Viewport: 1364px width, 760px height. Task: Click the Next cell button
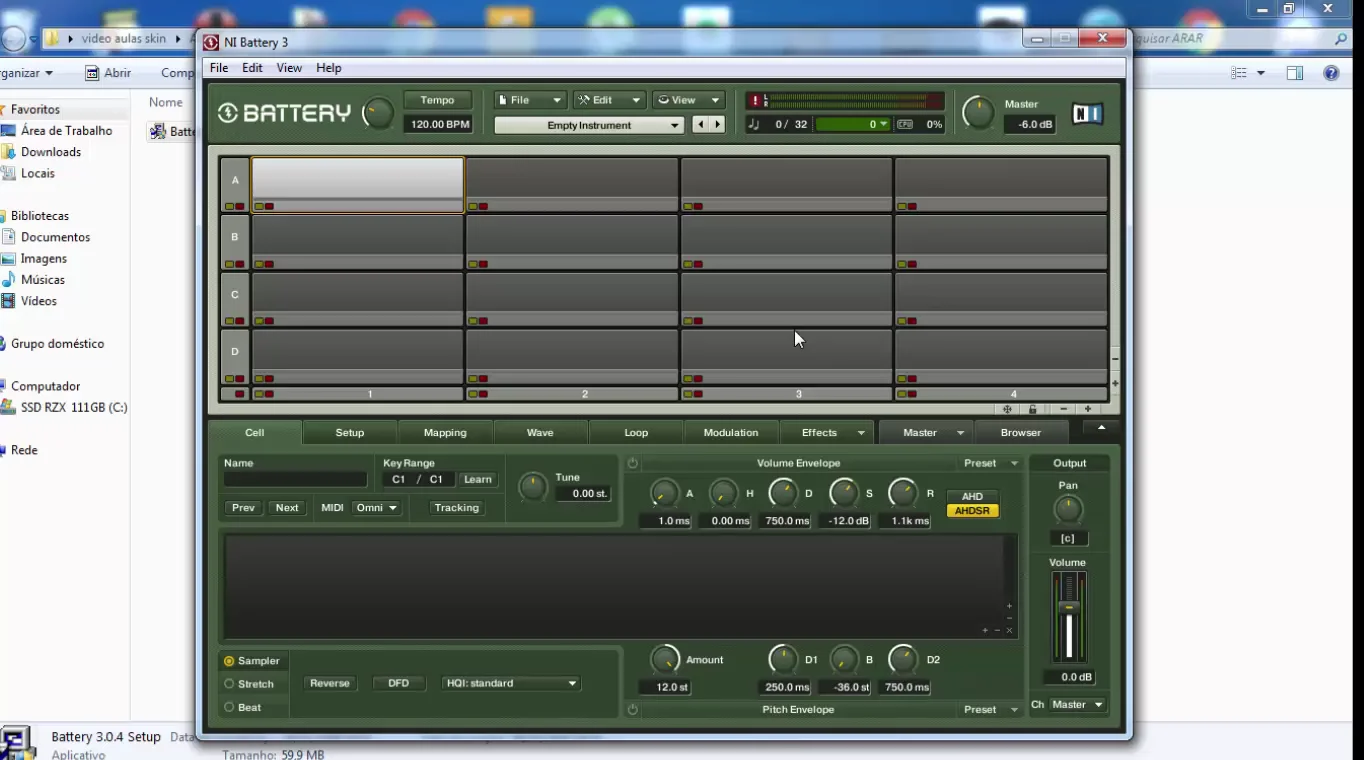pyautogui.click(x=287, y=508)
